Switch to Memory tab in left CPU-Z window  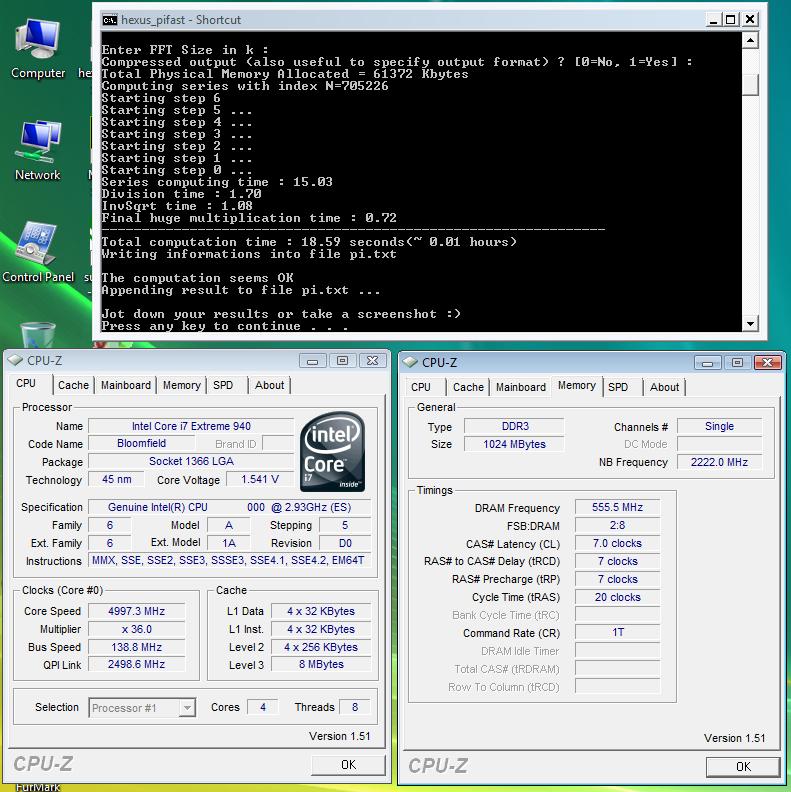[x=182, y=385]
